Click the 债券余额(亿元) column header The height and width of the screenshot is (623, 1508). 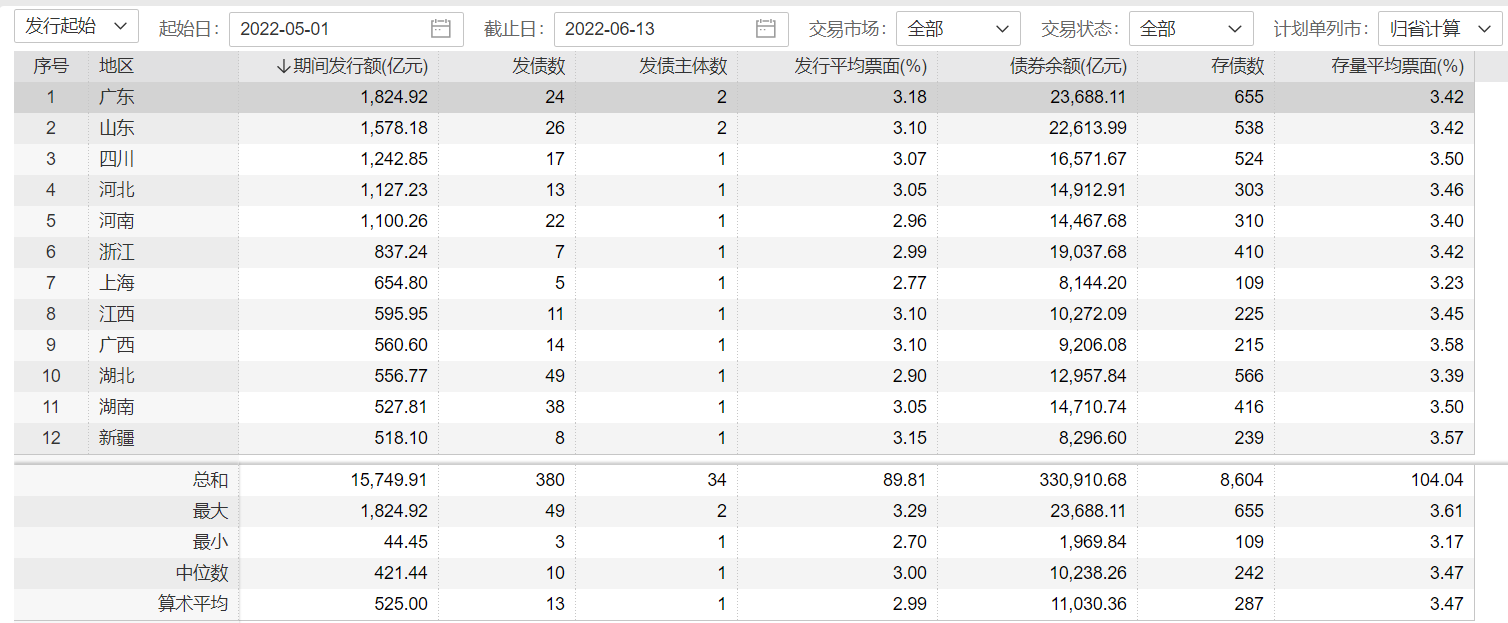pyautogui.click(x=1068, y=67)
